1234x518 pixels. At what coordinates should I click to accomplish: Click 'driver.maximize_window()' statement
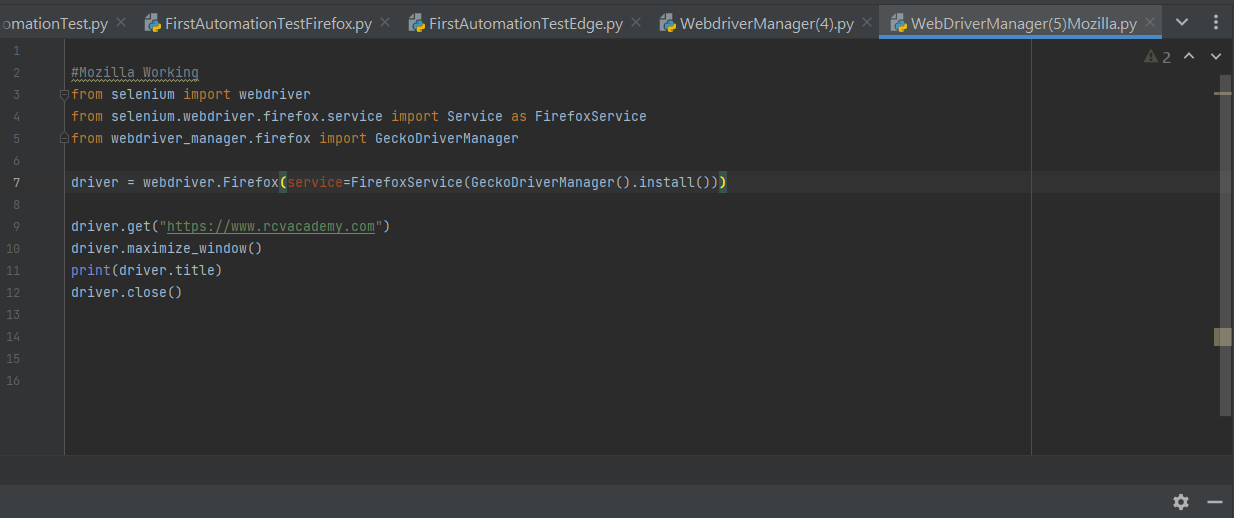167,248
